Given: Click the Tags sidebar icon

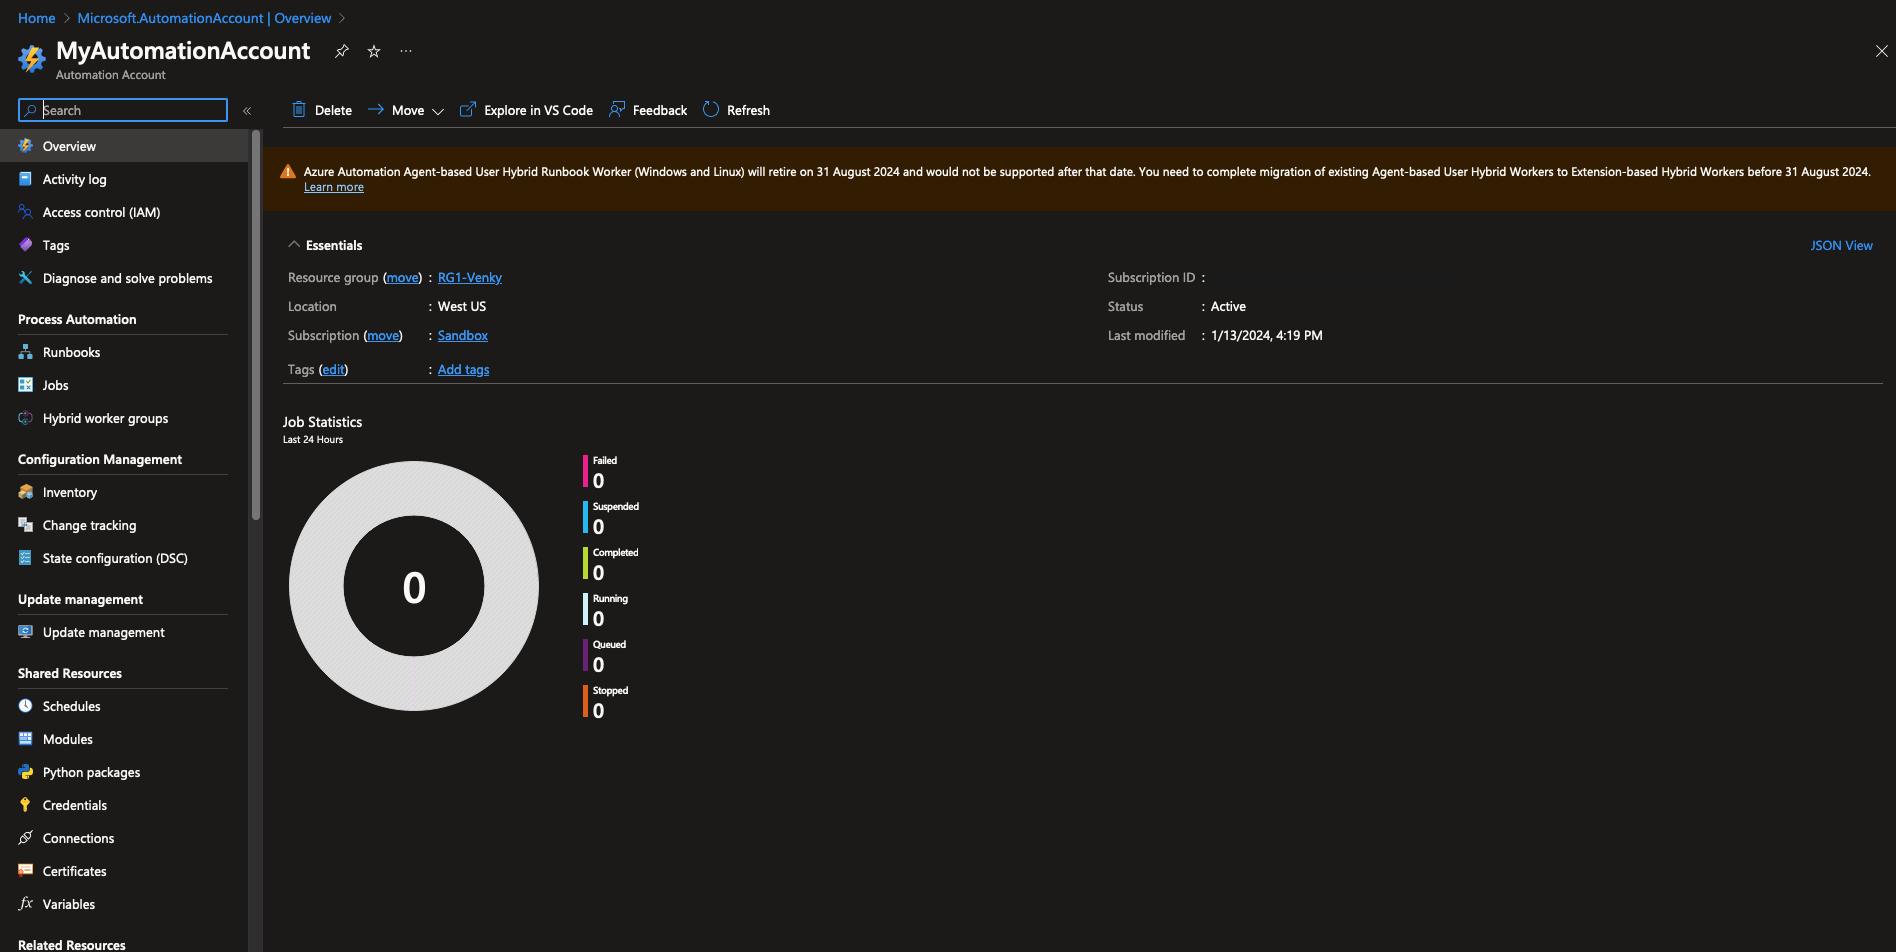Looking at the screenshot, I should [26, 245].
